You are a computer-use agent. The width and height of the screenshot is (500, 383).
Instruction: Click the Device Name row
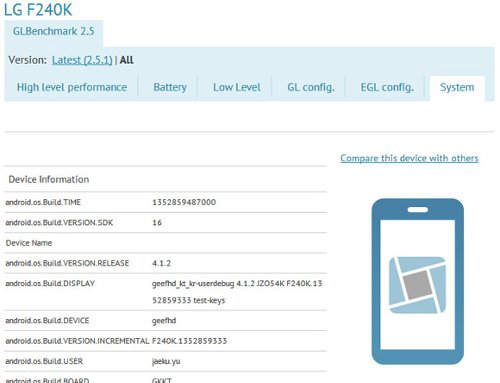coord(165,243)
